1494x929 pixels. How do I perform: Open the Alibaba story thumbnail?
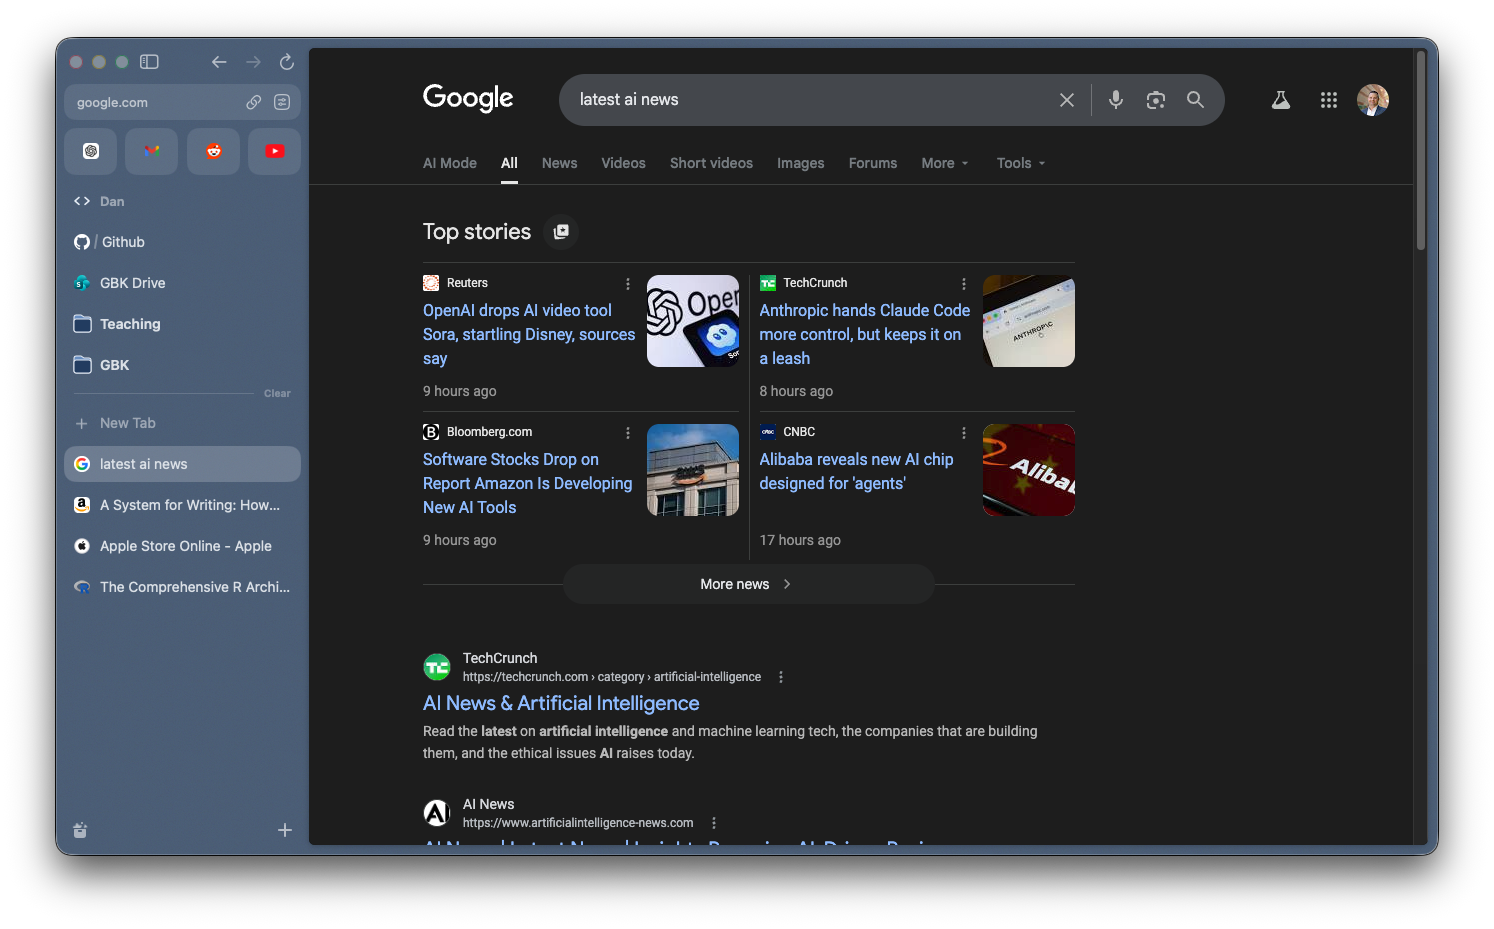(1029, 470)
